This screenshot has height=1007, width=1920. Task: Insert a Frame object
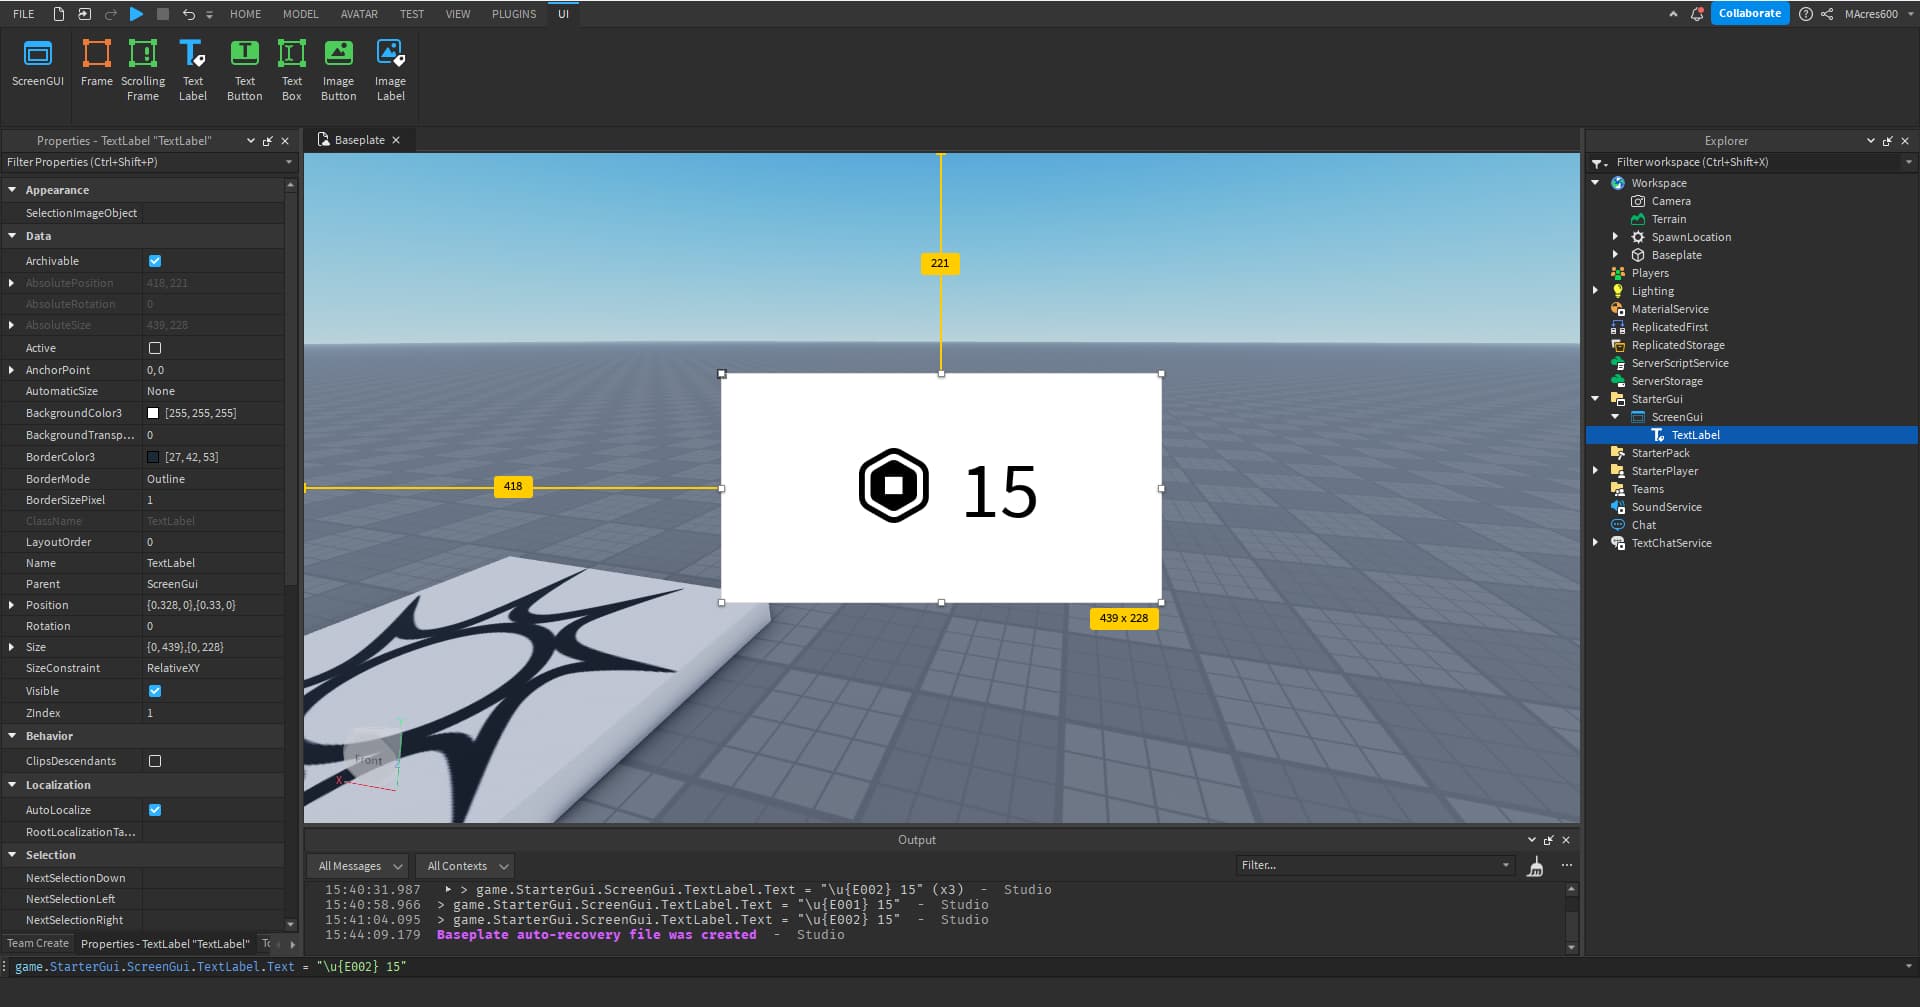point(96,65)
